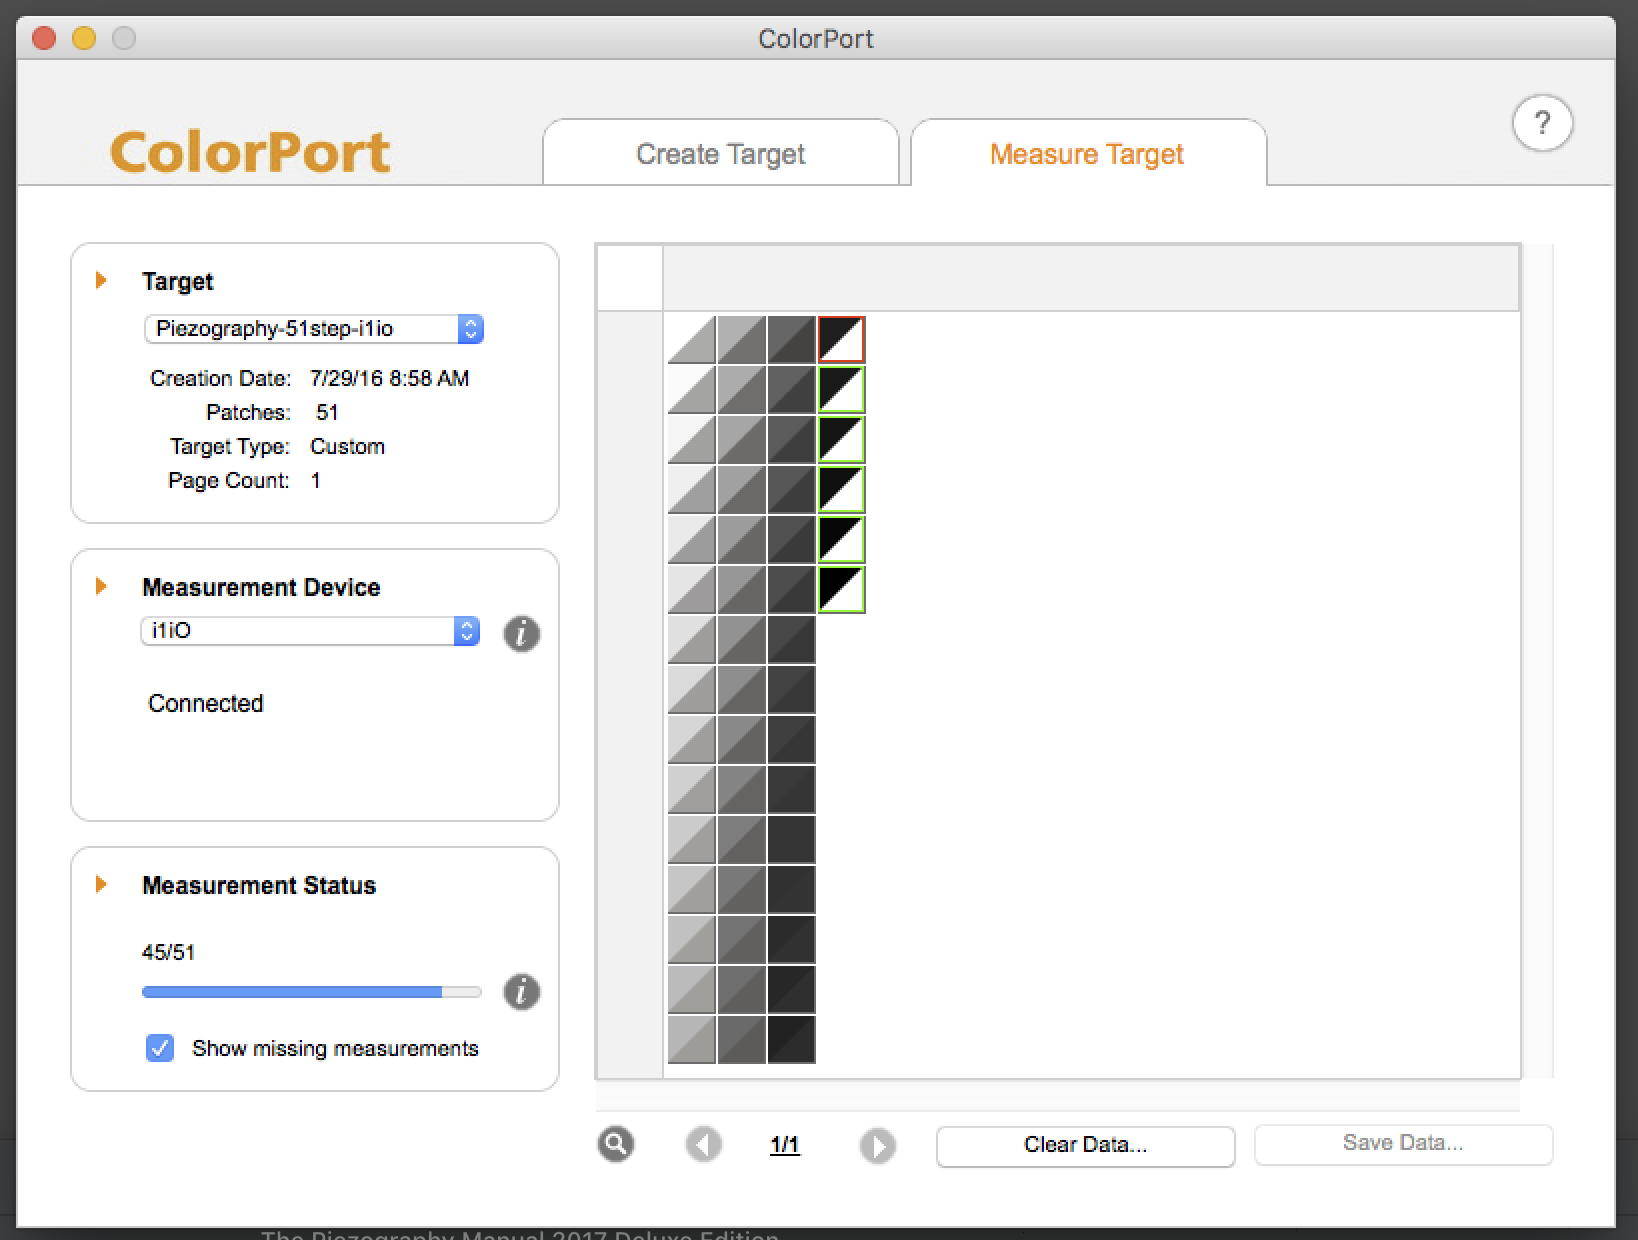Viewport: 1638px width, 1240px height.
Task: Click the 45/51 measurement progress bar
Action: (x=311, y=992)
